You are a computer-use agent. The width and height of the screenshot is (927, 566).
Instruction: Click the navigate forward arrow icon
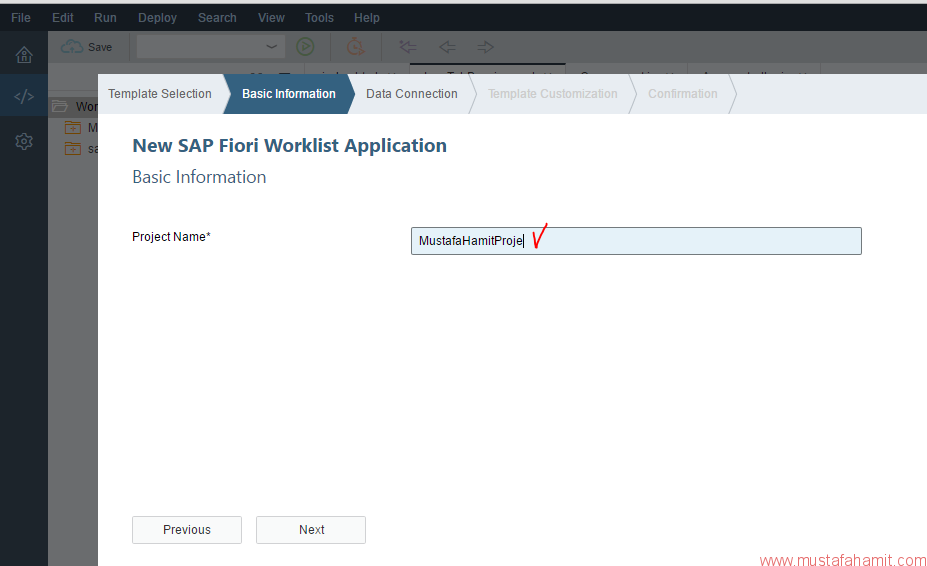point(485,47)
